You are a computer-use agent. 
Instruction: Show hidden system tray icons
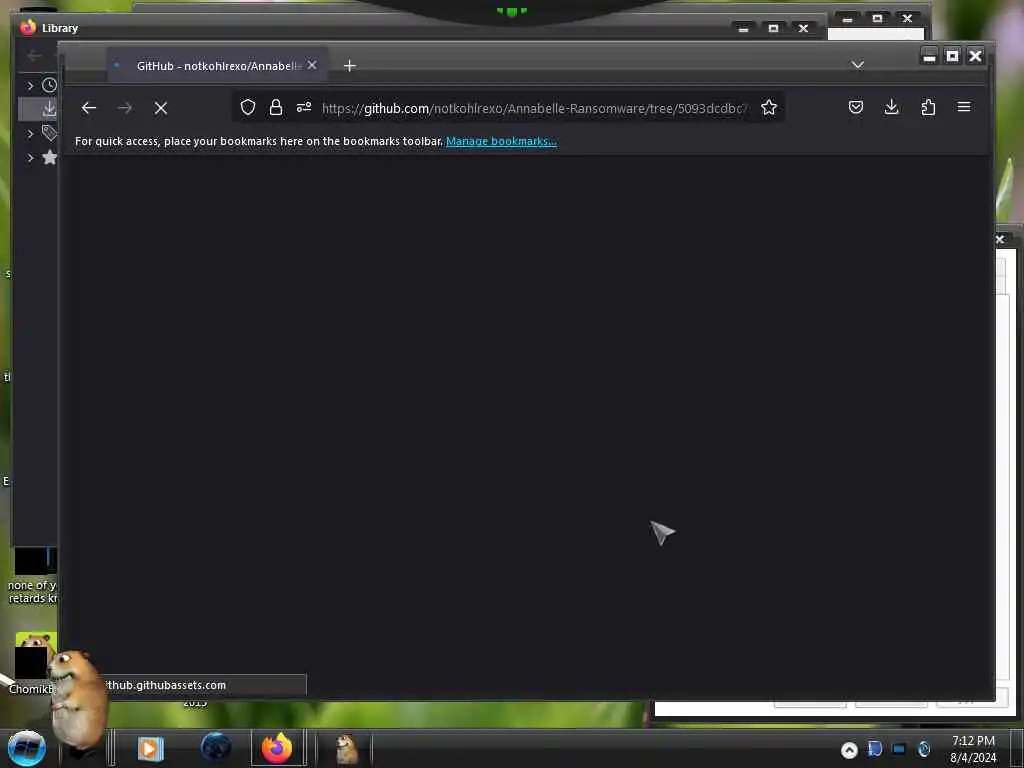849,750
